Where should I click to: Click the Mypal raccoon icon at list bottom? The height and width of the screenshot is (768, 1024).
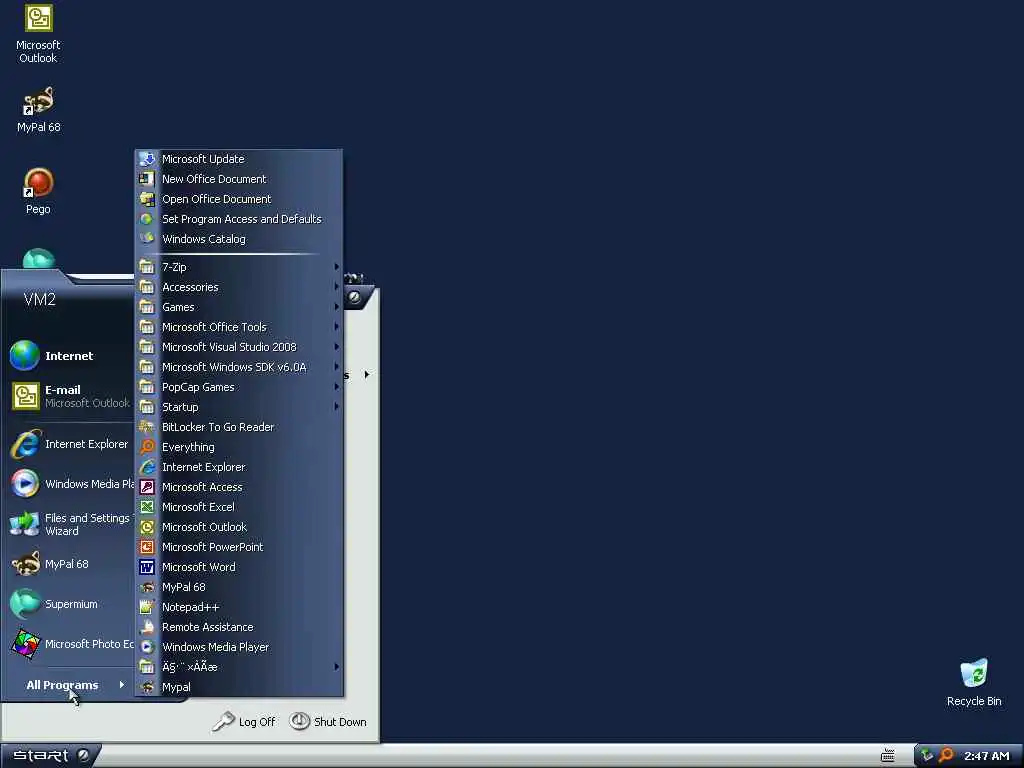(x=147, y=687)
